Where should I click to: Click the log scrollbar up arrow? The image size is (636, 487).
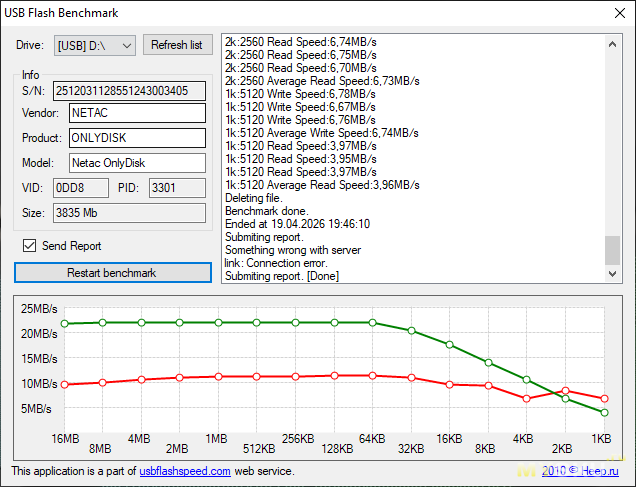(x=612, y=43)
